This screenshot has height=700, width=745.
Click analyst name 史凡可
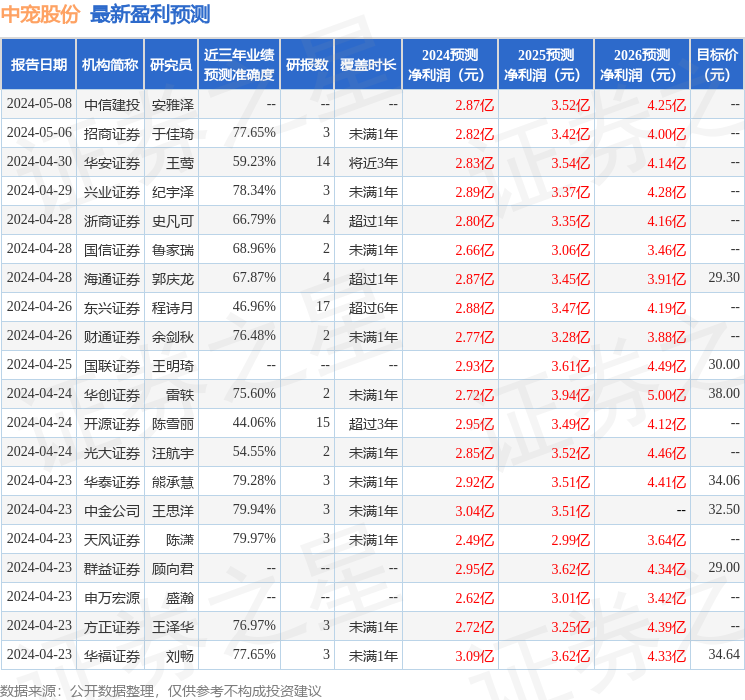(173, 221)
